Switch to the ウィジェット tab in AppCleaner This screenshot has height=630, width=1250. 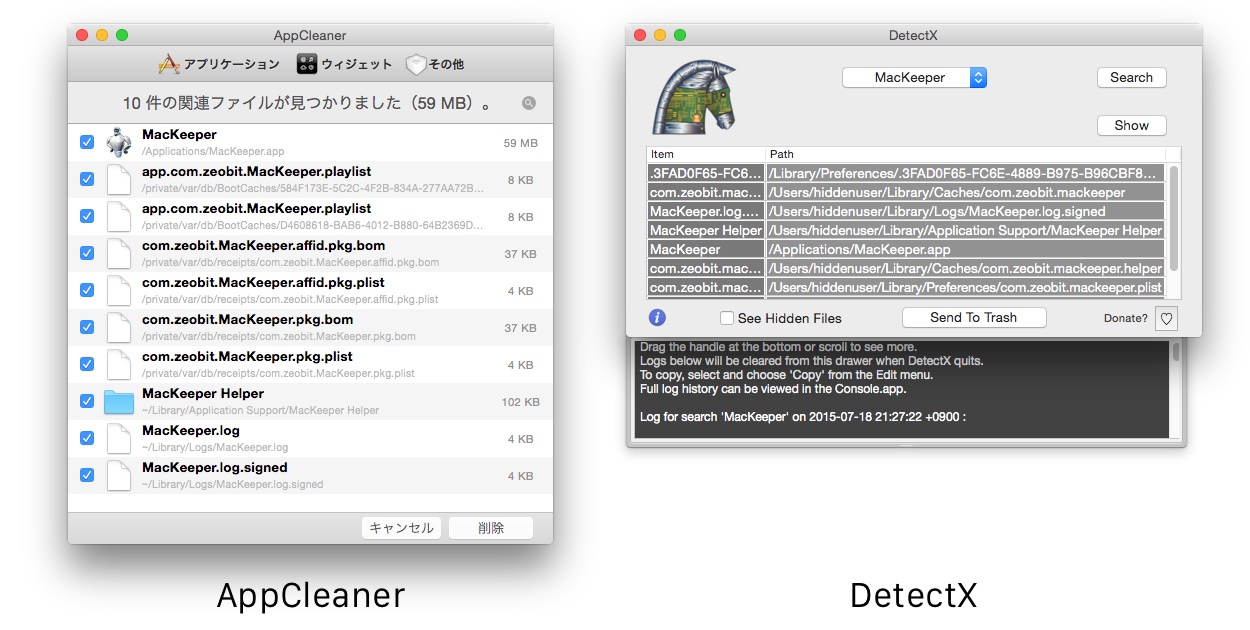344,64
